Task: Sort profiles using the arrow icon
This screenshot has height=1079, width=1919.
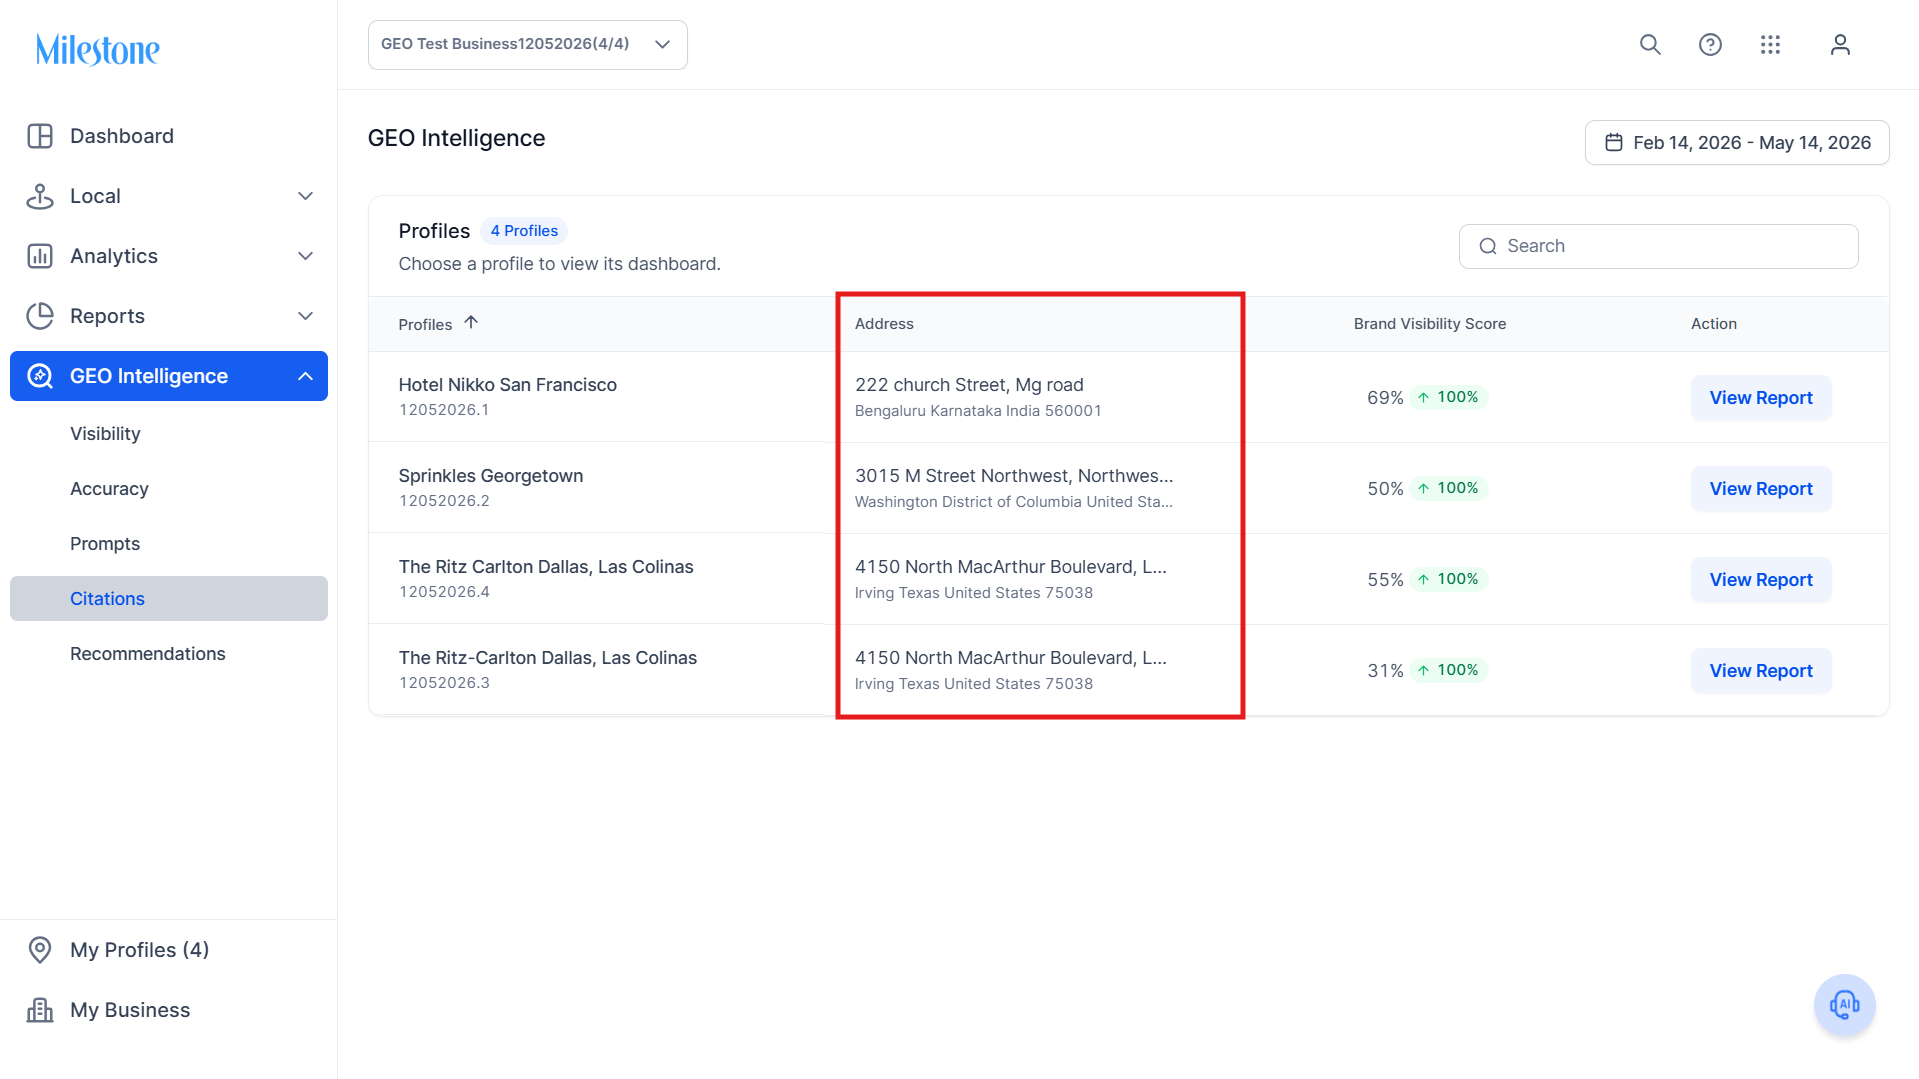Action: pyautogui.click(x=471, y=322)
